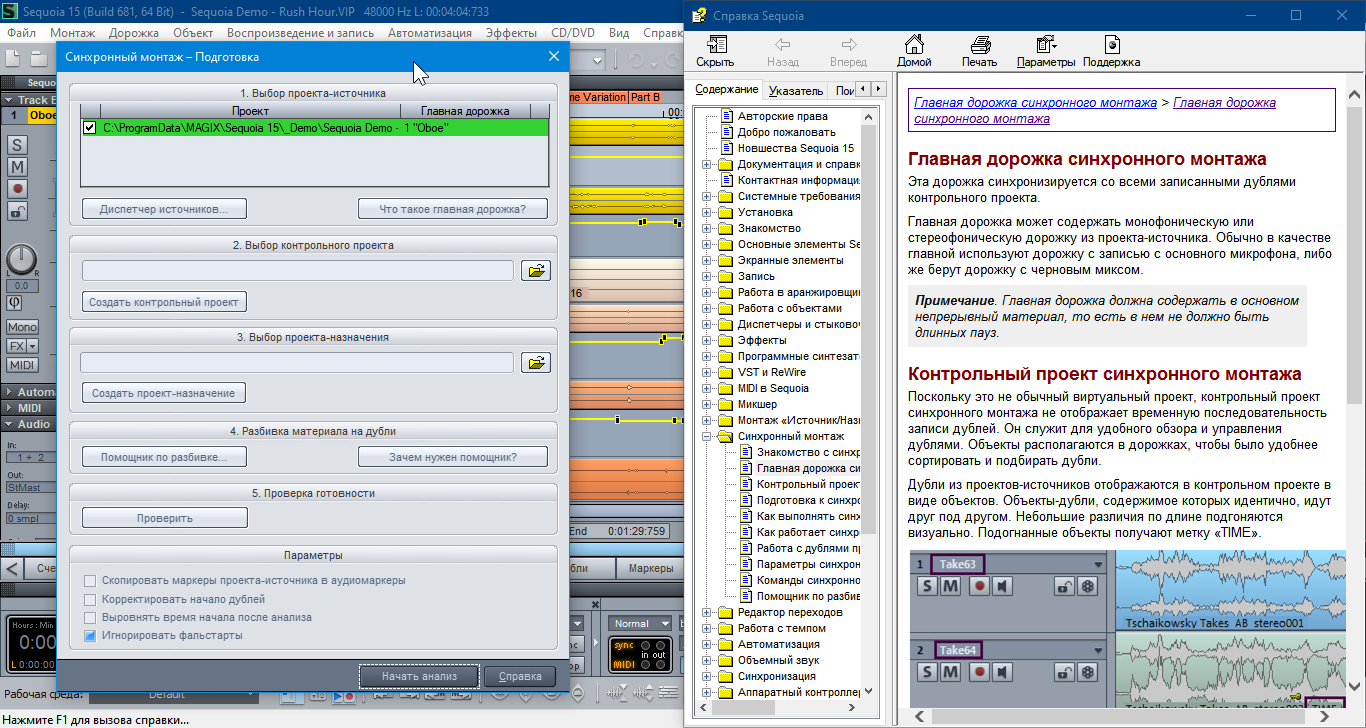
Task: Open the FX dropdown arrow on Oboe track
Action: [33, 346]
